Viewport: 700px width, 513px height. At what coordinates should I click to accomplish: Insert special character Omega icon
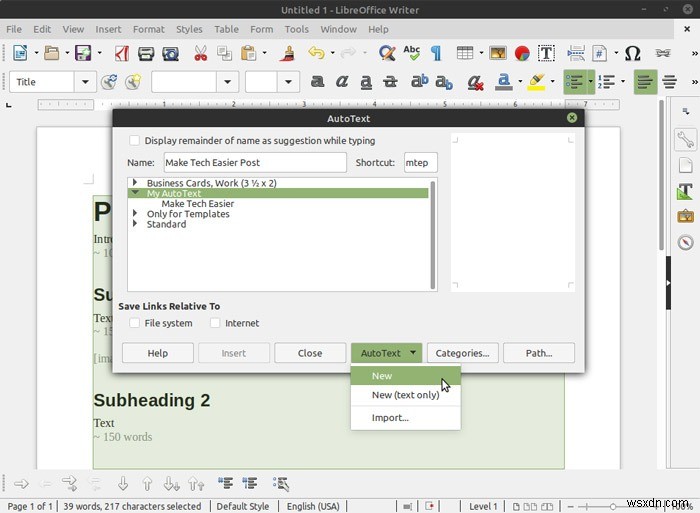coord(632,53)
